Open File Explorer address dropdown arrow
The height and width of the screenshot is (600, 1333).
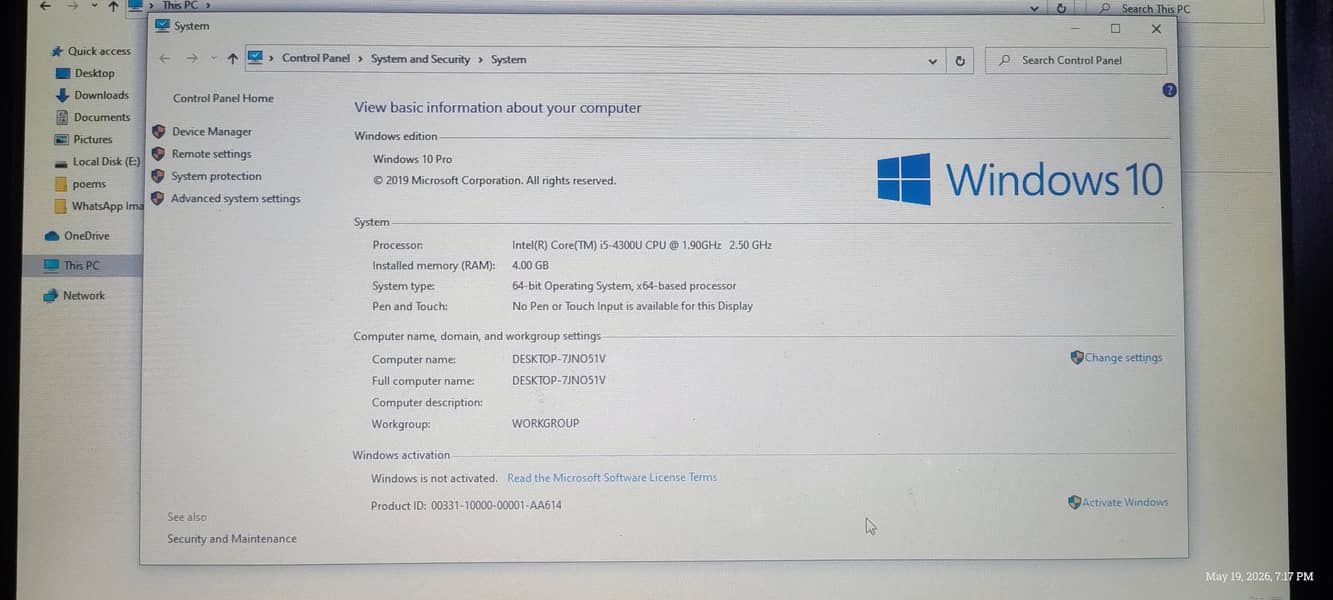[1035, 8]
